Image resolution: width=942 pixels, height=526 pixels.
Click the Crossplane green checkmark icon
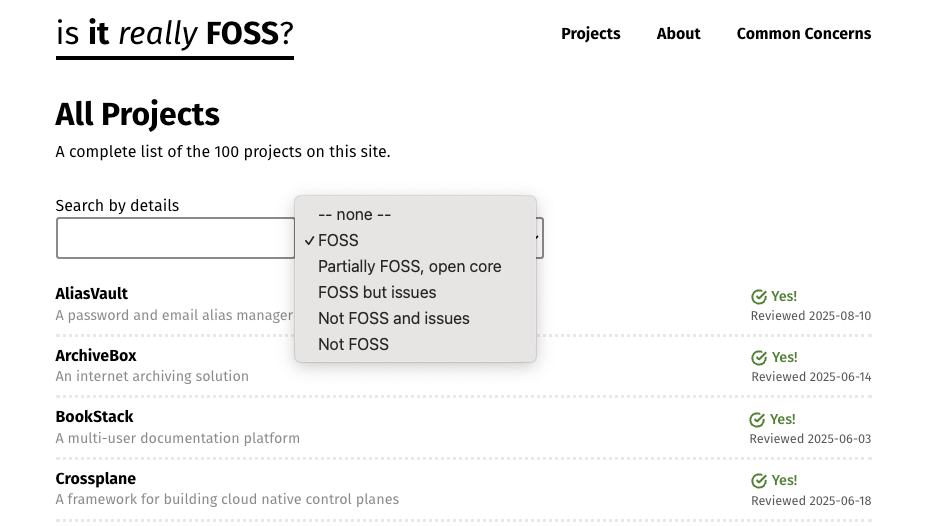click(759, 480)
